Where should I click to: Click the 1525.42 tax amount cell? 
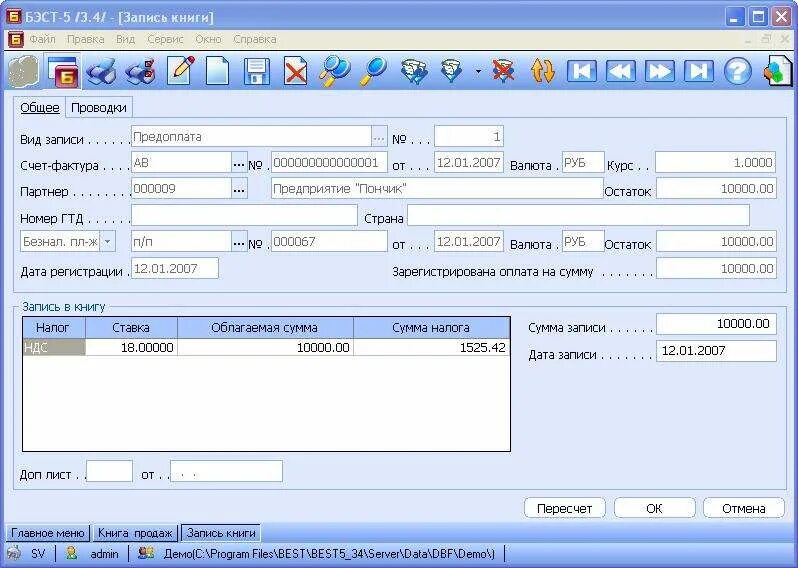click(x=432, y=348)
